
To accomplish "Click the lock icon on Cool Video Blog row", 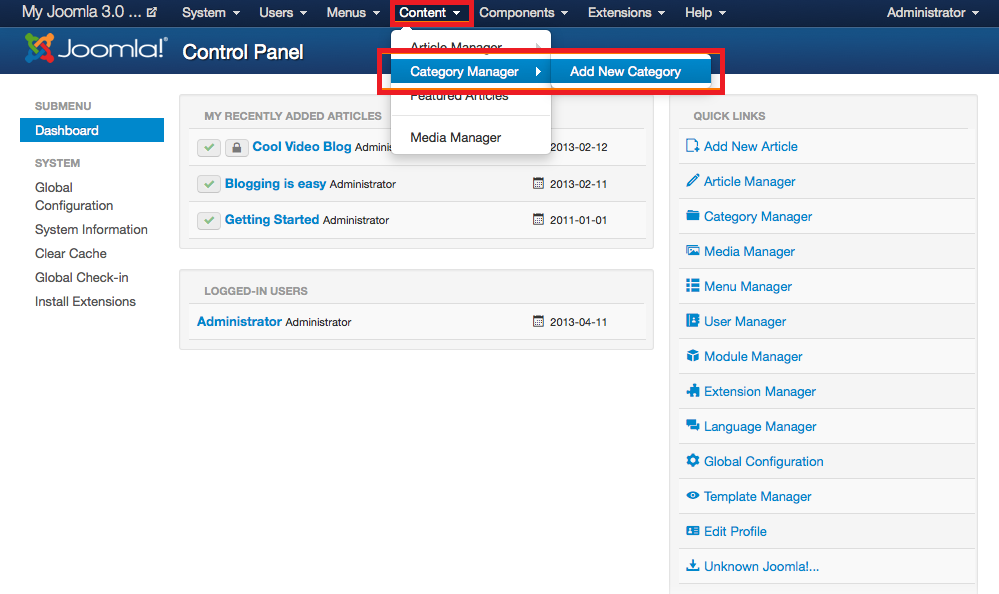I will point(236,148).
